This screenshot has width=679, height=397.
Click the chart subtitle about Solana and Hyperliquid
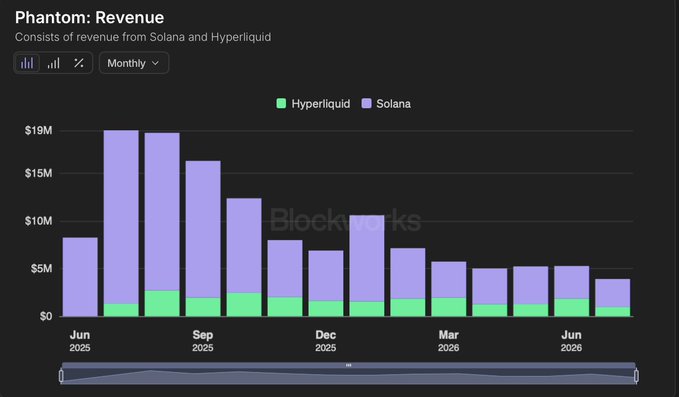pos(143,37)
